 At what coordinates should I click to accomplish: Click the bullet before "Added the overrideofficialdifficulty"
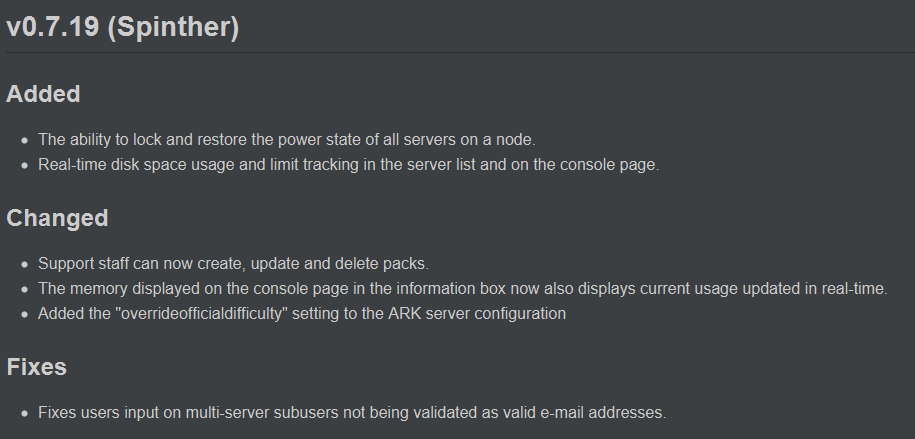24,314
